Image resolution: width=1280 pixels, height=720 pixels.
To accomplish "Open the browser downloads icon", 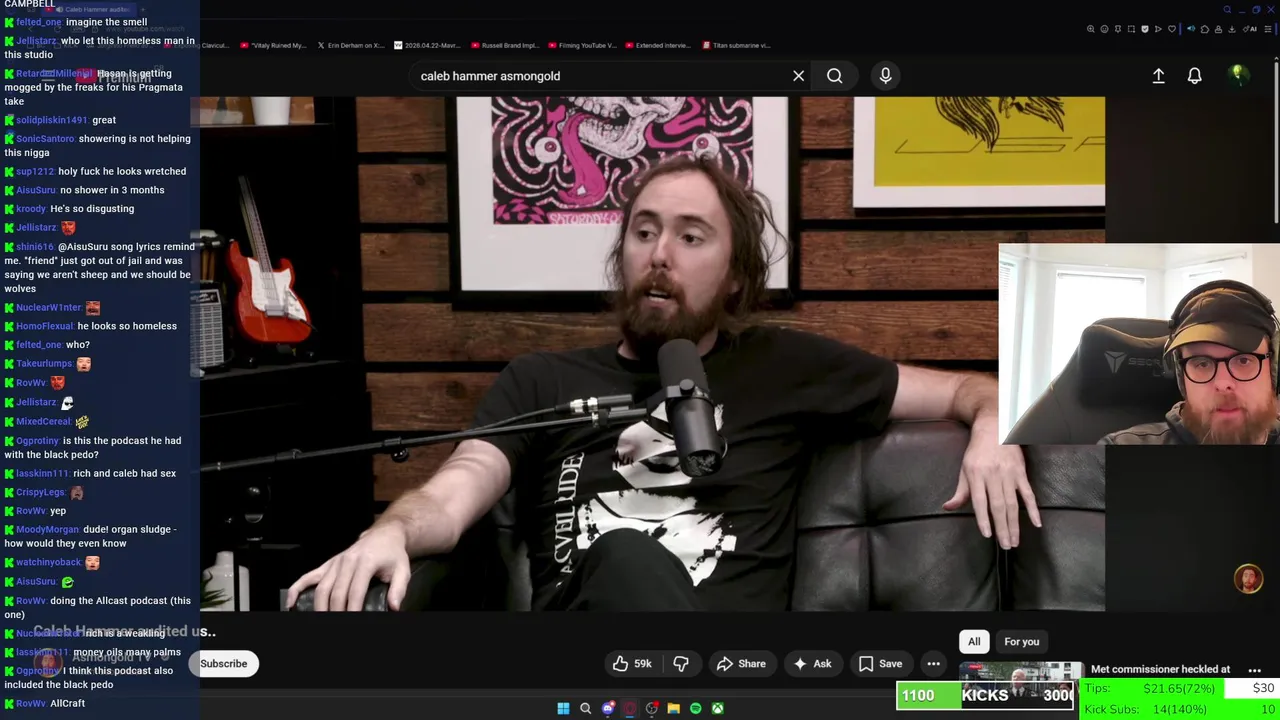I will click(x=1232, y=29).
